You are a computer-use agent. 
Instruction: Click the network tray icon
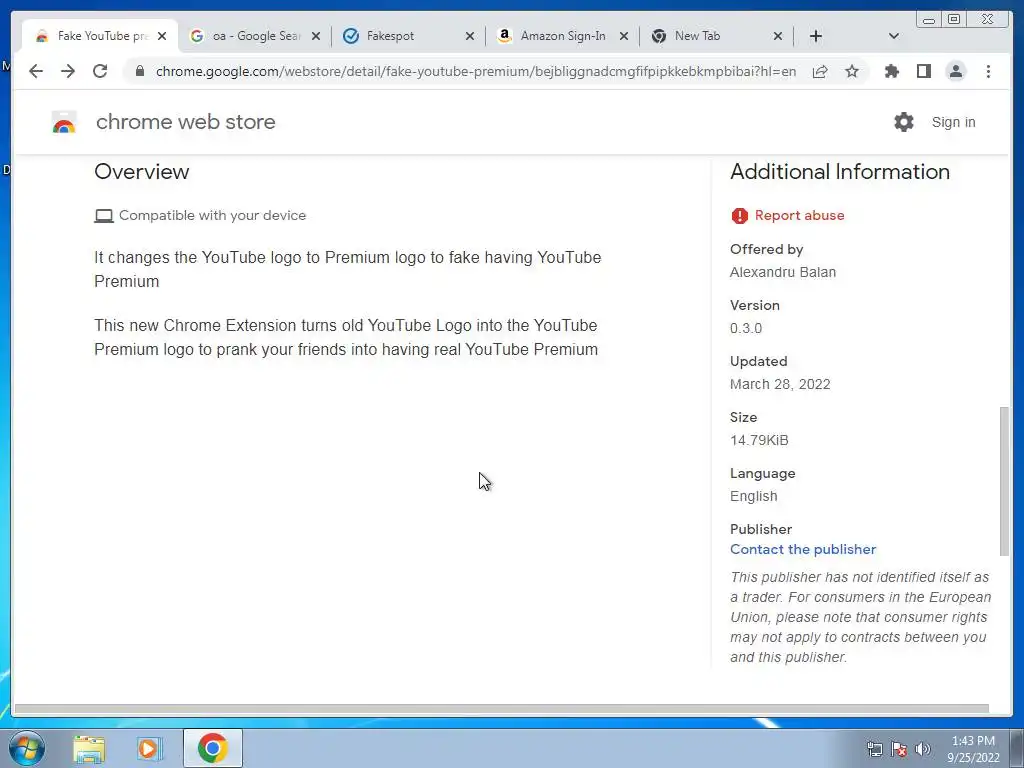click(874, 749)
